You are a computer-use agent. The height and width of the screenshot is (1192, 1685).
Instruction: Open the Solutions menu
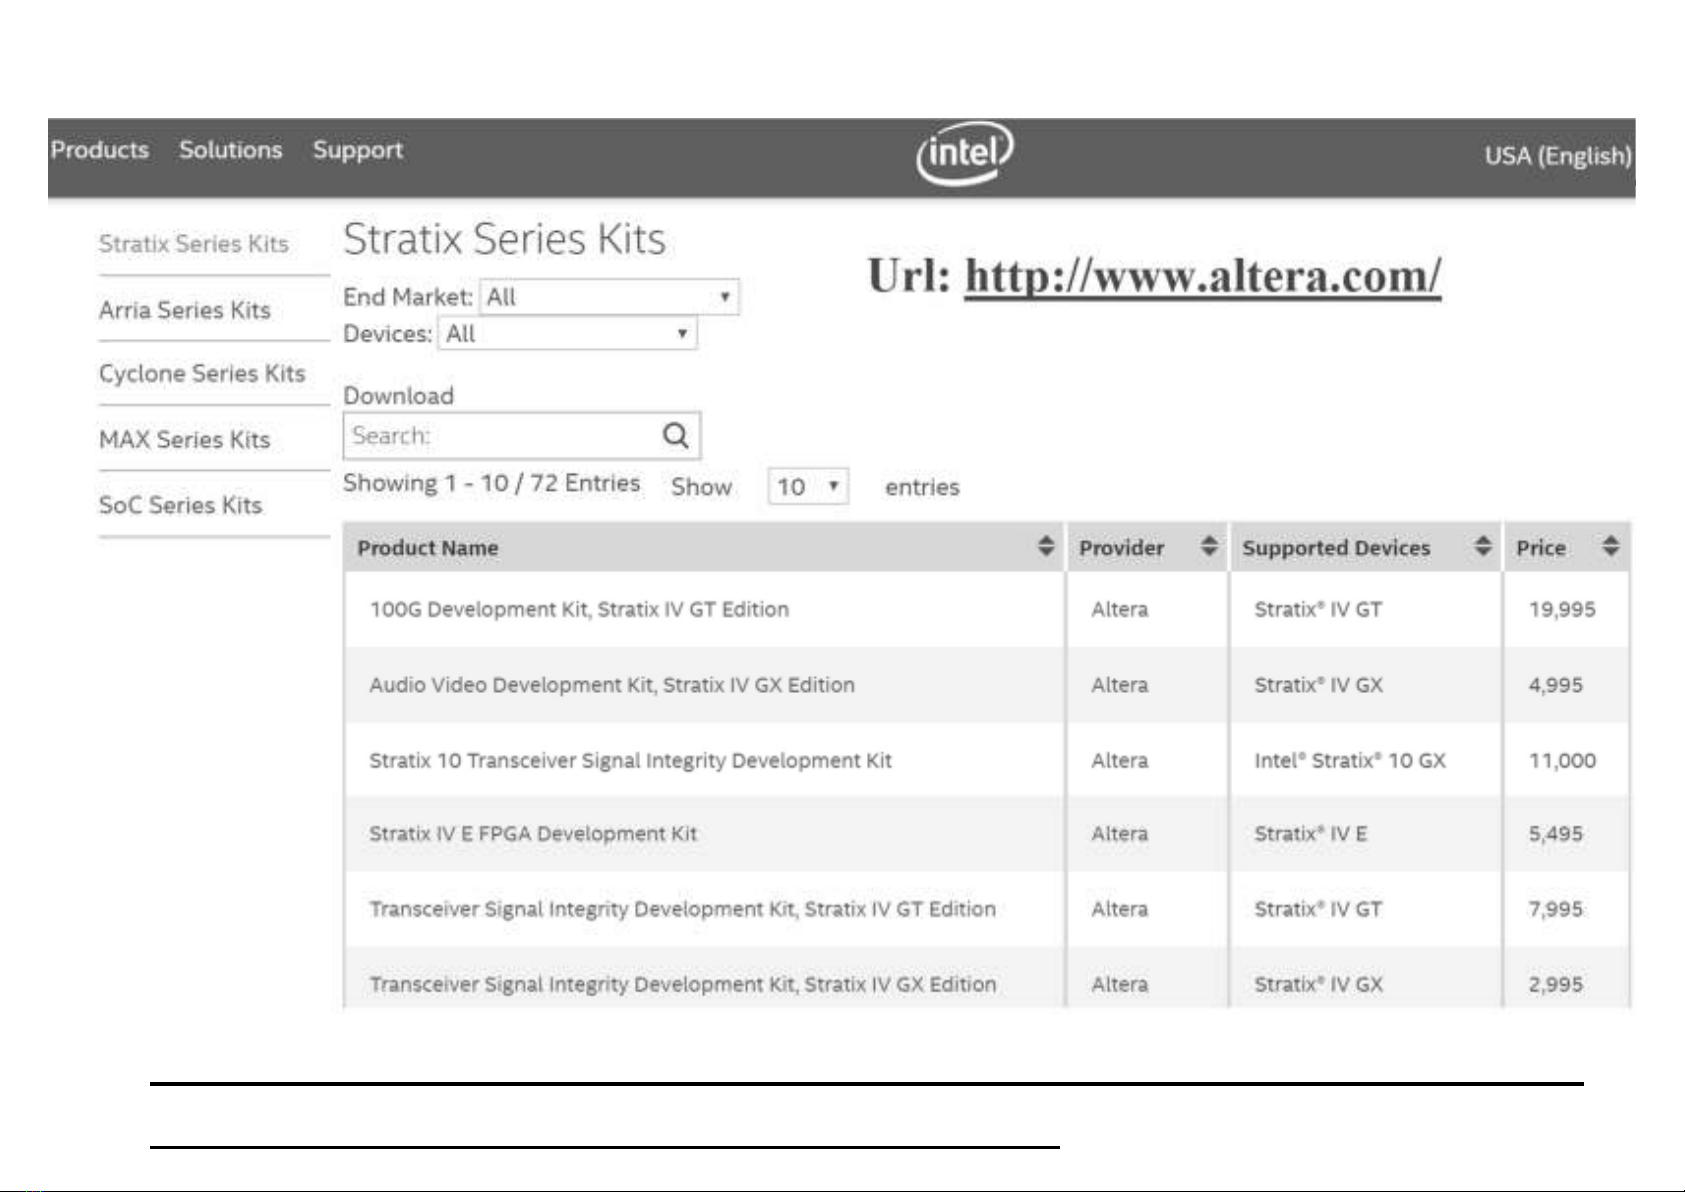coord(230,150)
